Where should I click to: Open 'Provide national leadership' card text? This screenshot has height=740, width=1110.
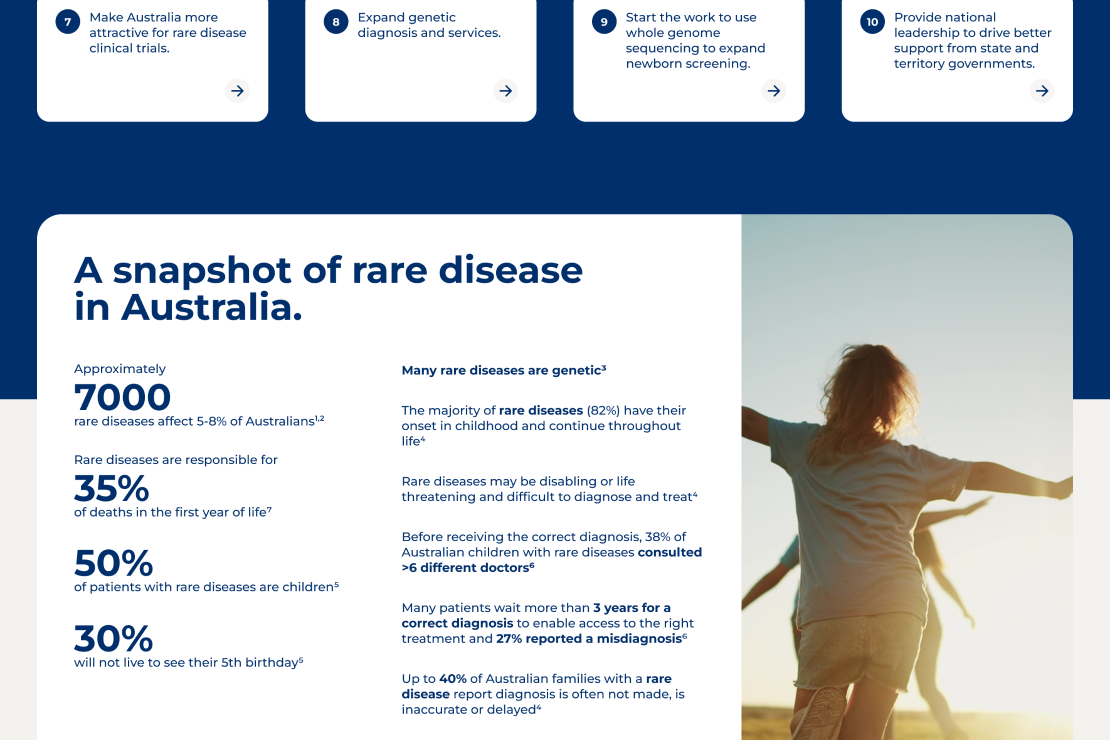click(973, 40)
